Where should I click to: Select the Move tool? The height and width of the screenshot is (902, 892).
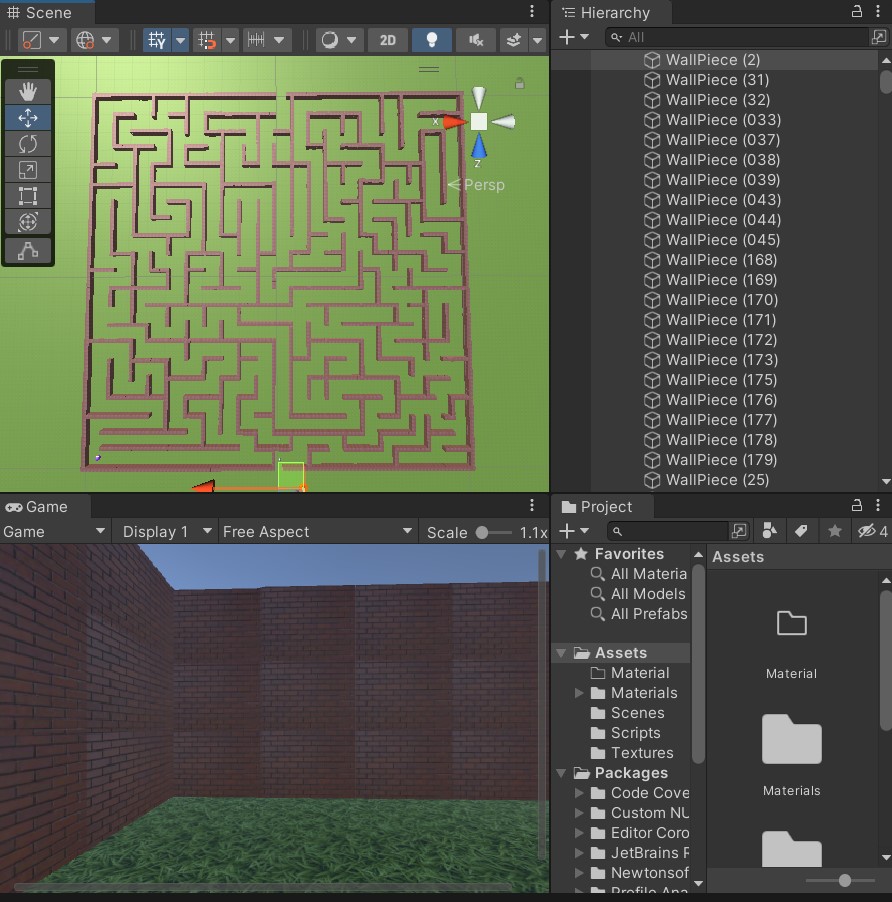(x=28, y=118)
